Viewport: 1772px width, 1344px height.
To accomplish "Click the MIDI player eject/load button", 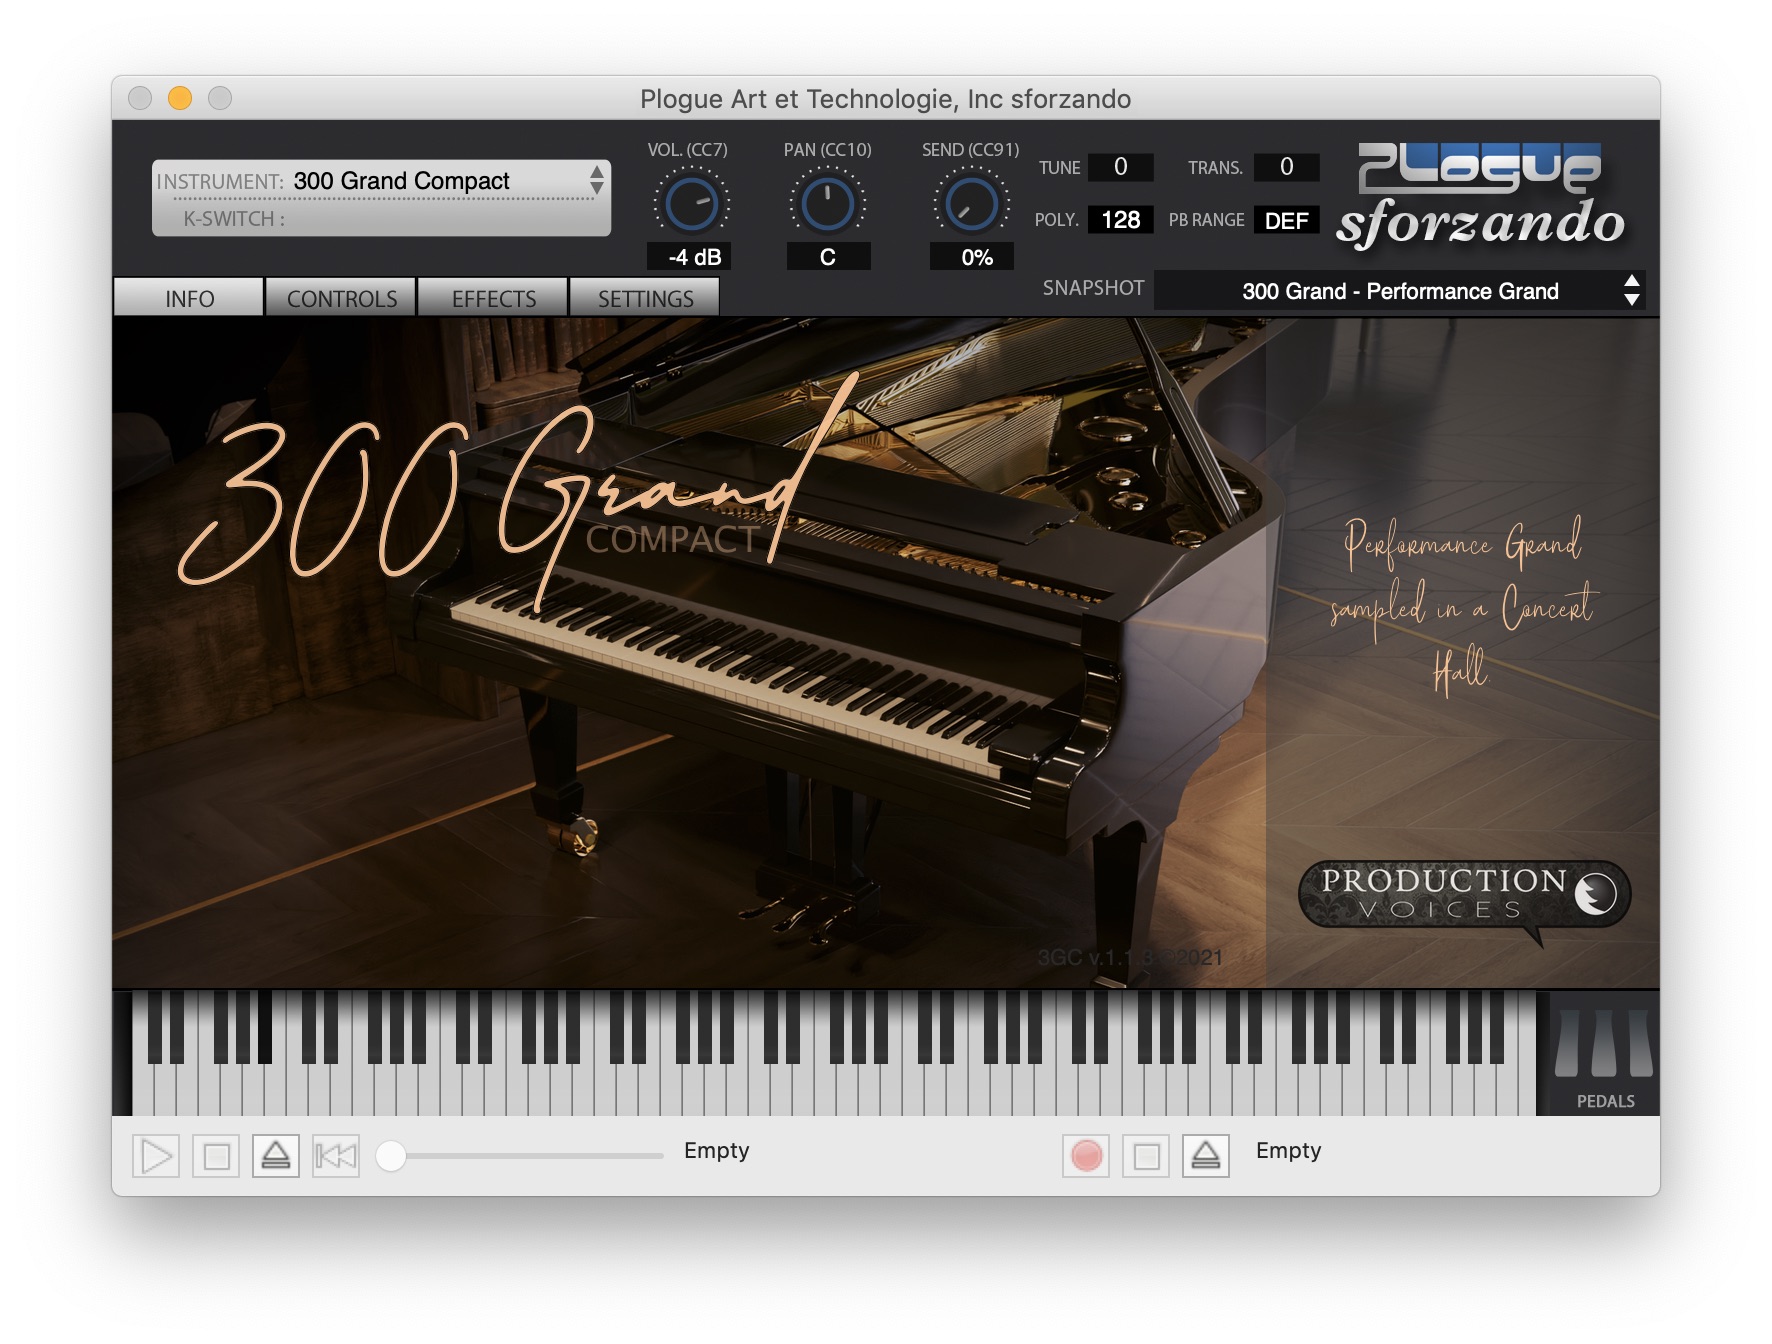I will [276, 1157].
